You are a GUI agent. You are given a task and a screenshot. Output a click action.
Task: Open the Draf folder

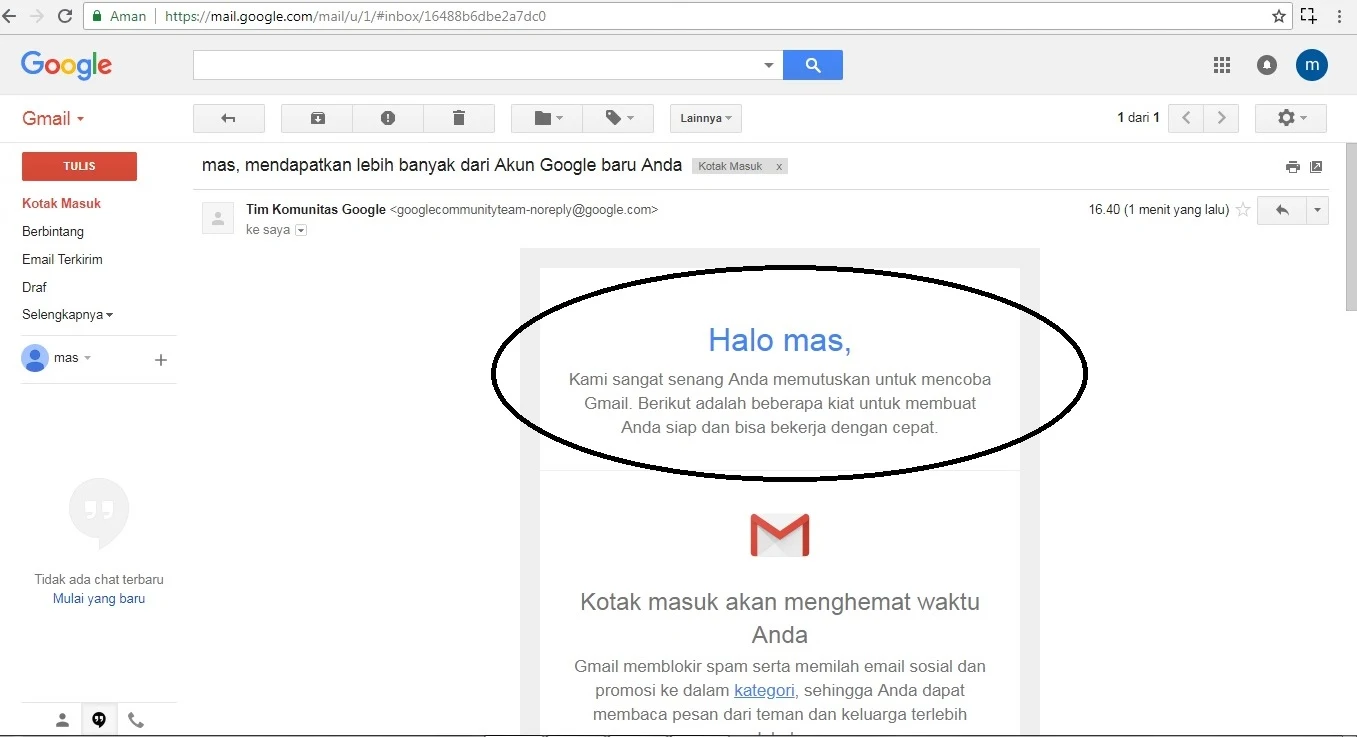tap(34, 287)
